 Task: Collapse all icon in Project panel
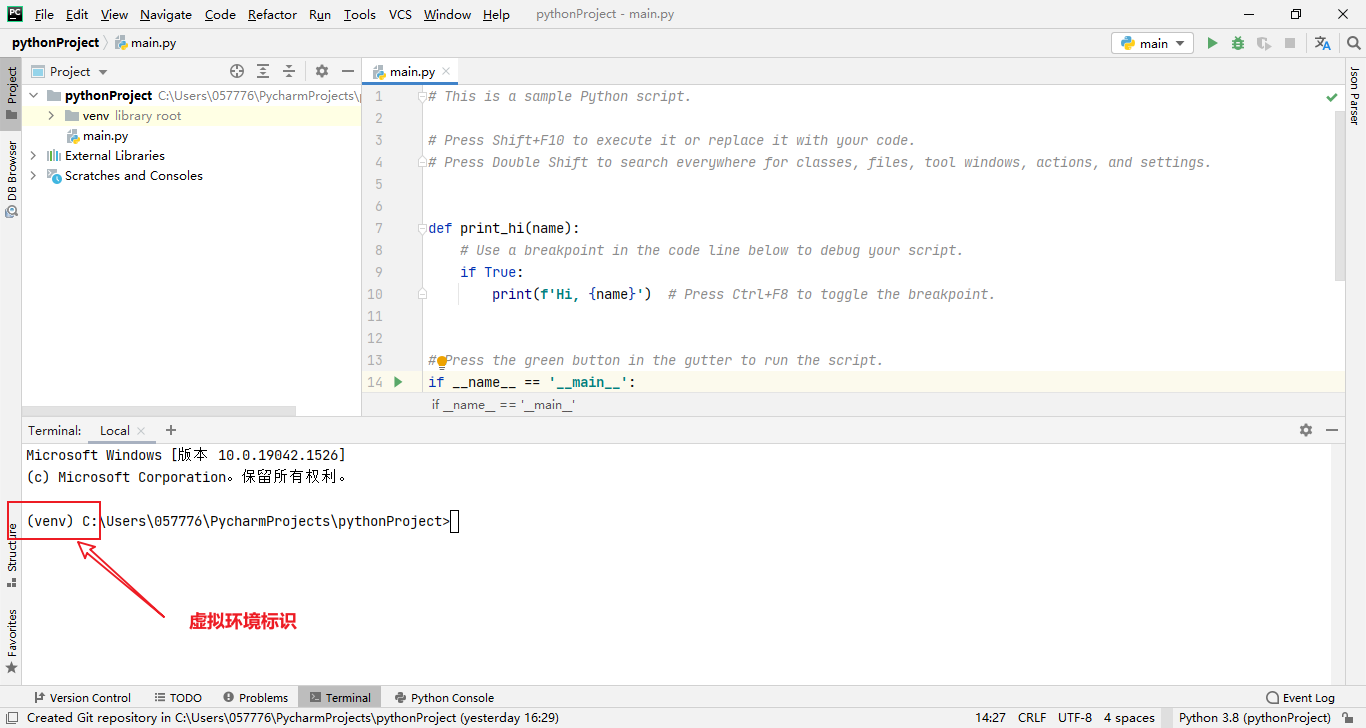pos(289,71)
